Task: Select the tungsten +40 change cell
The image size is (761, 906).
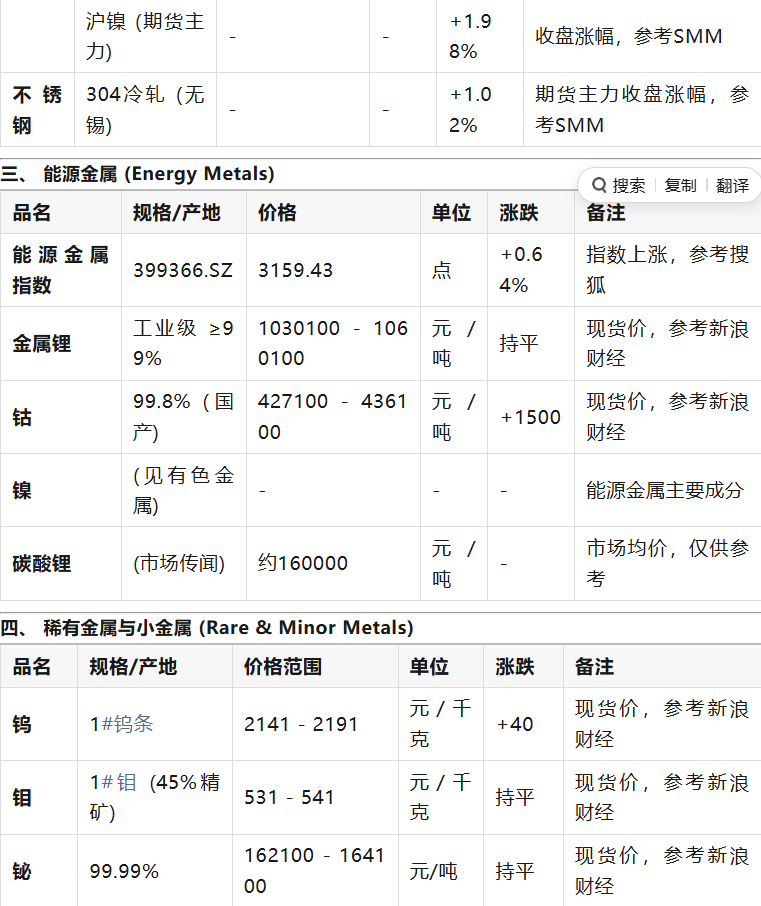Action: tap(515, 724)
